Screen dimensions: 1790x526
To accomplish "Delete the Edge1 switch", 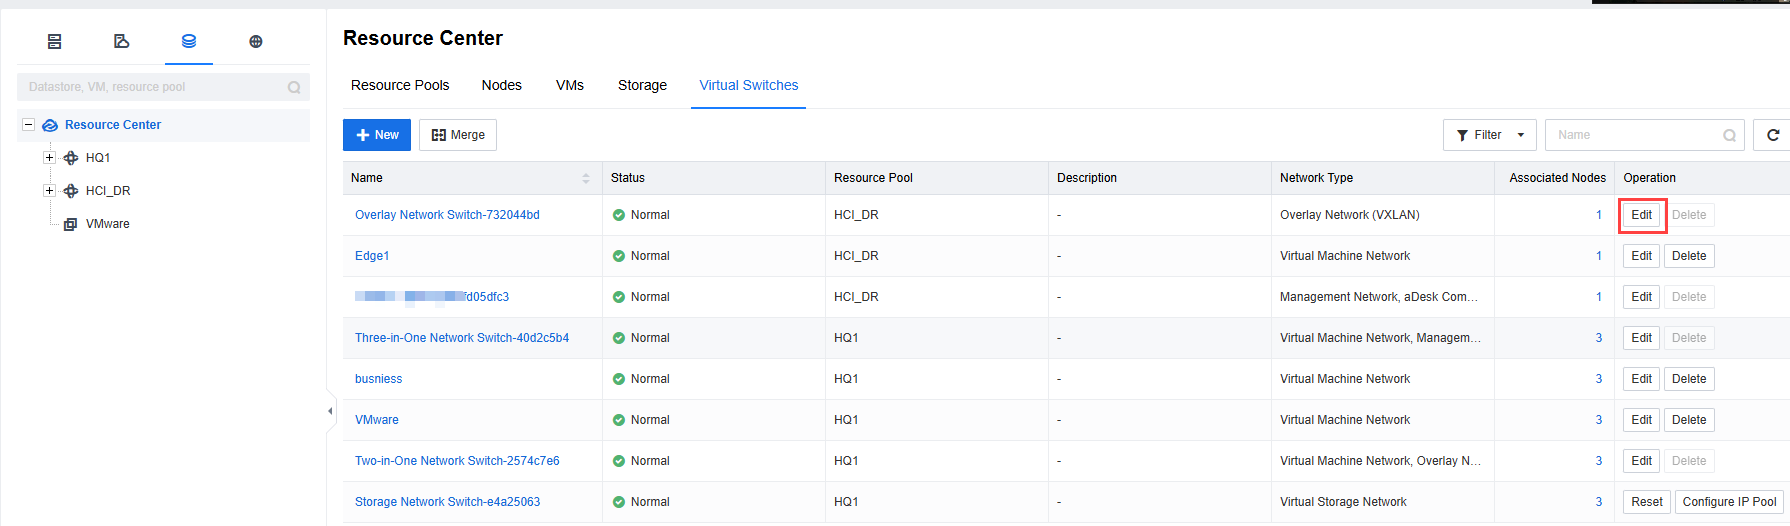I will 1689,256.
